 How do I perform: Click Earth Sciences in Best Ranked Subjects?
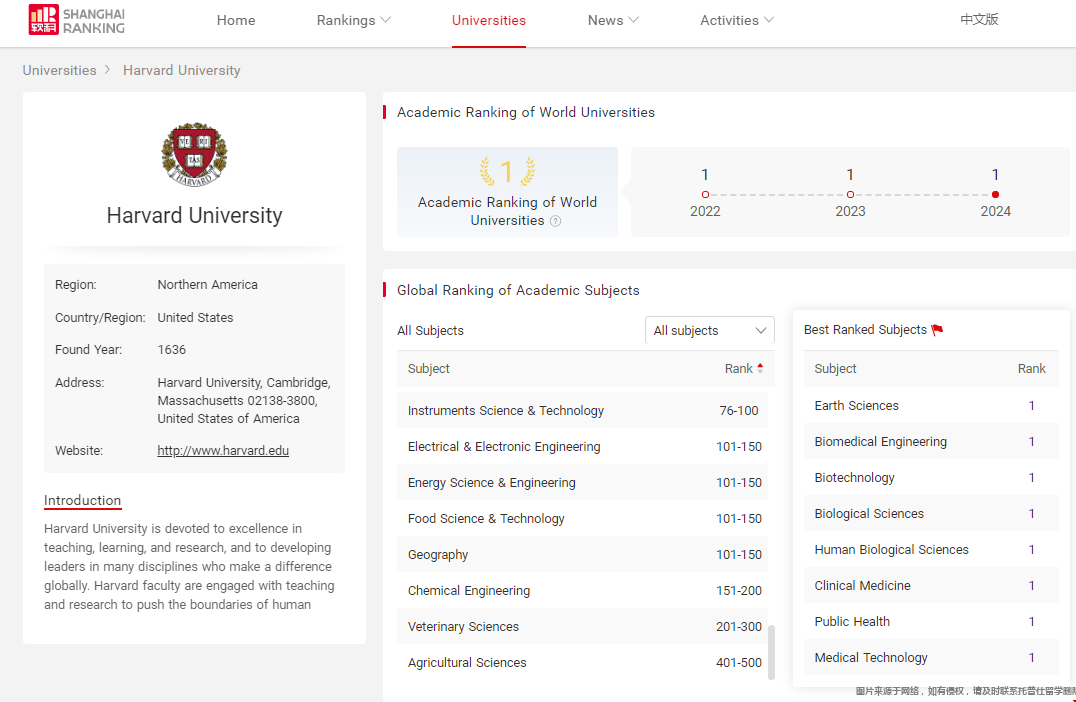pyautogui.click(x=856, y=406)
